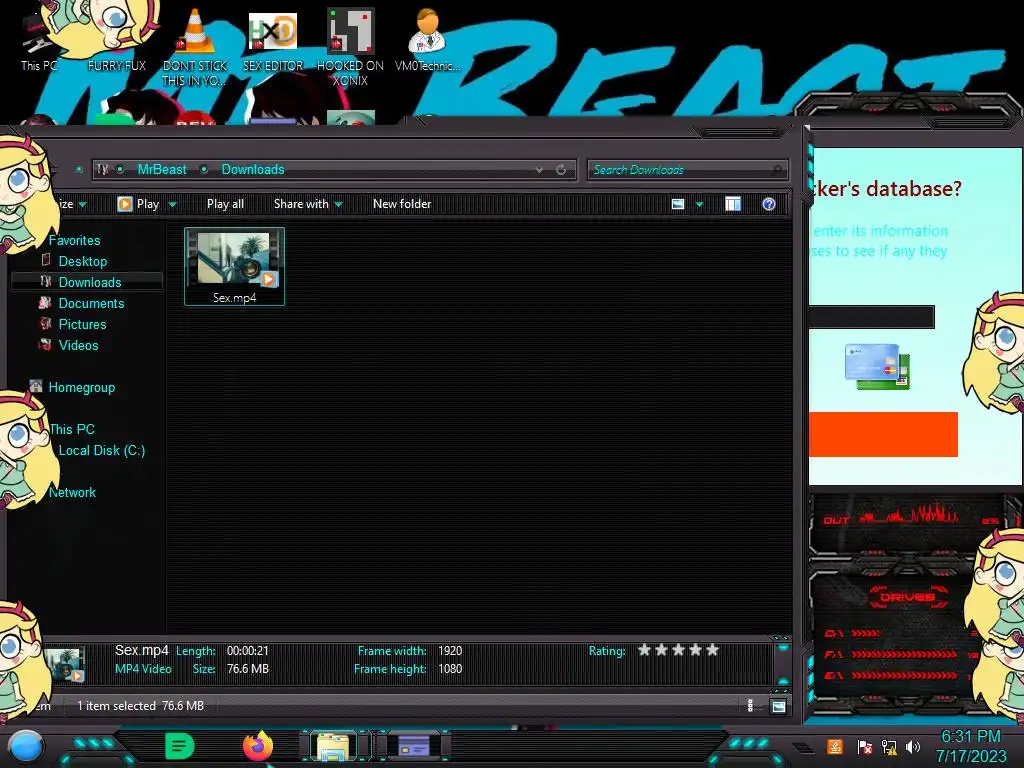Open the VM0Technic desktop shortcut

coord(427,39)
